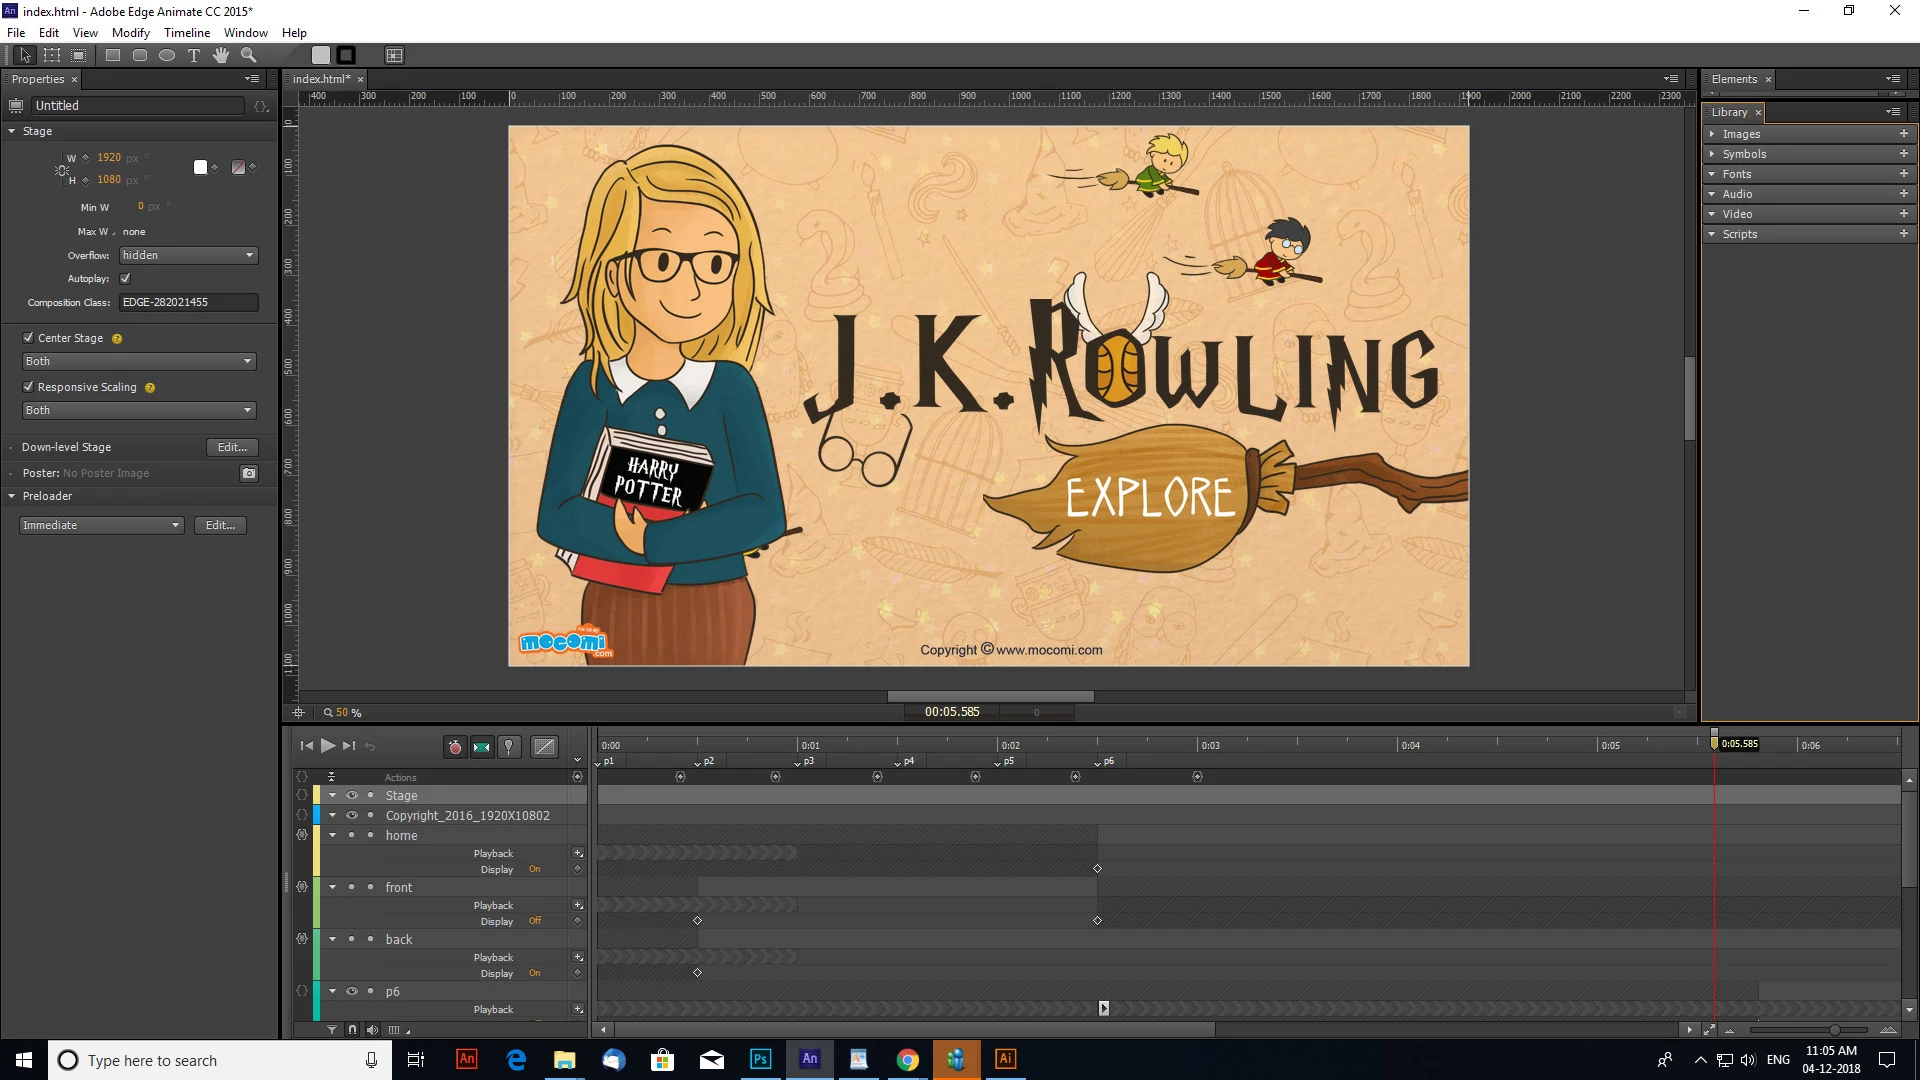Select the Text tool

[194, 56]
